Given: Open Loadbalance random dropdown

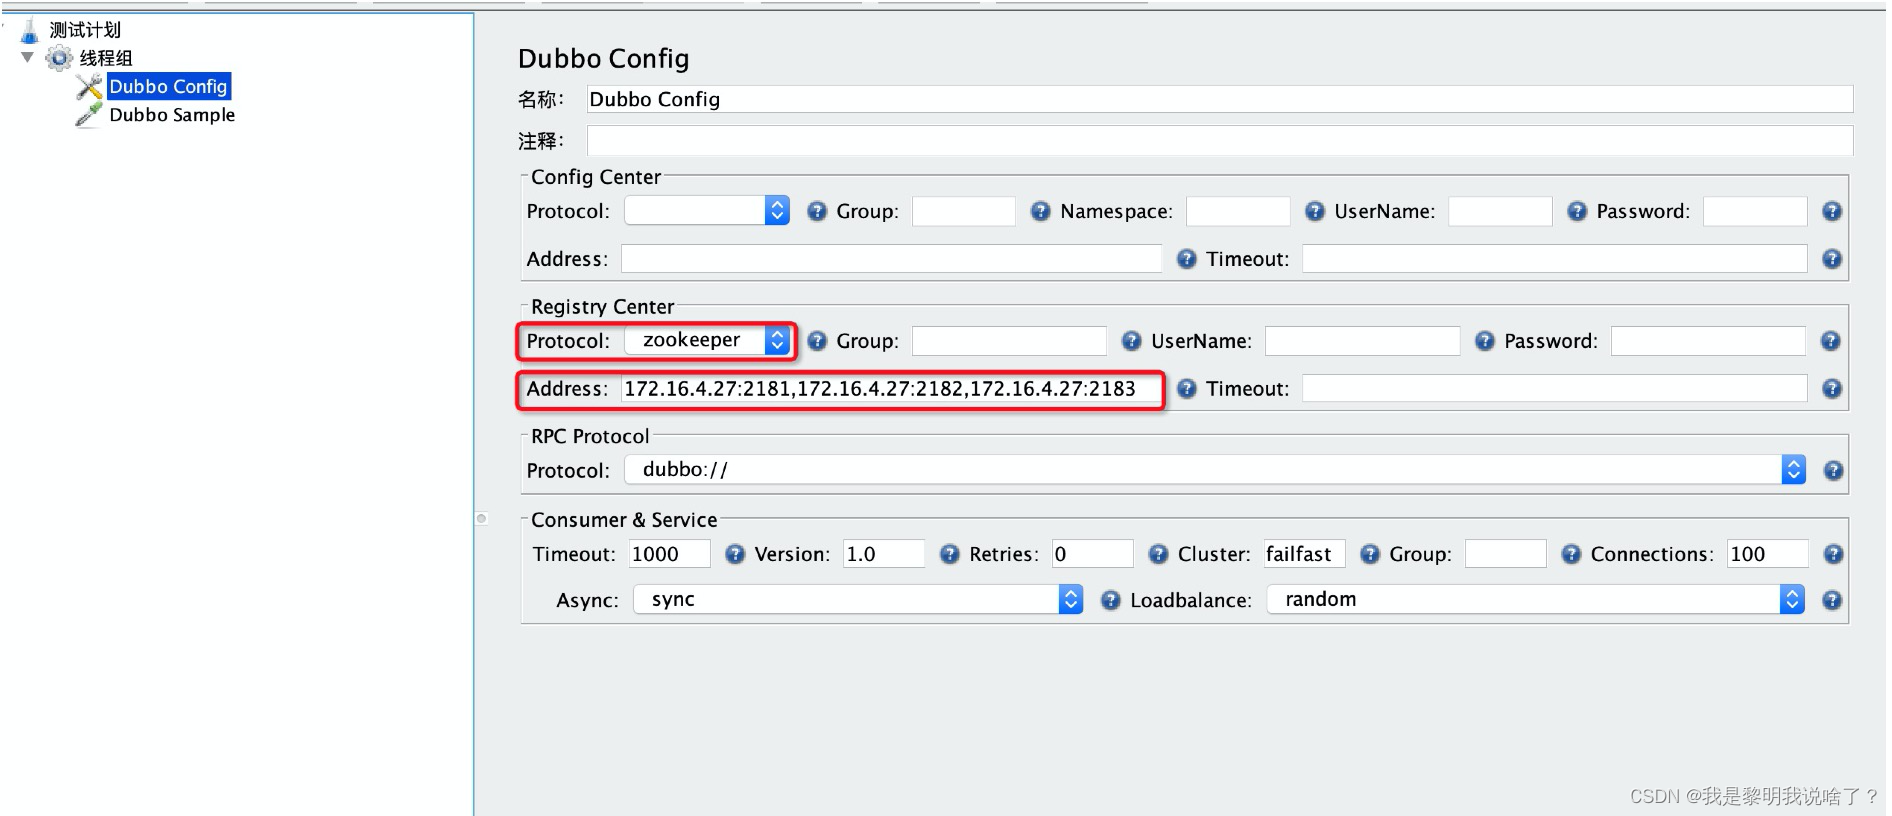Looking at the screenshot, I should click(1535, 599).
